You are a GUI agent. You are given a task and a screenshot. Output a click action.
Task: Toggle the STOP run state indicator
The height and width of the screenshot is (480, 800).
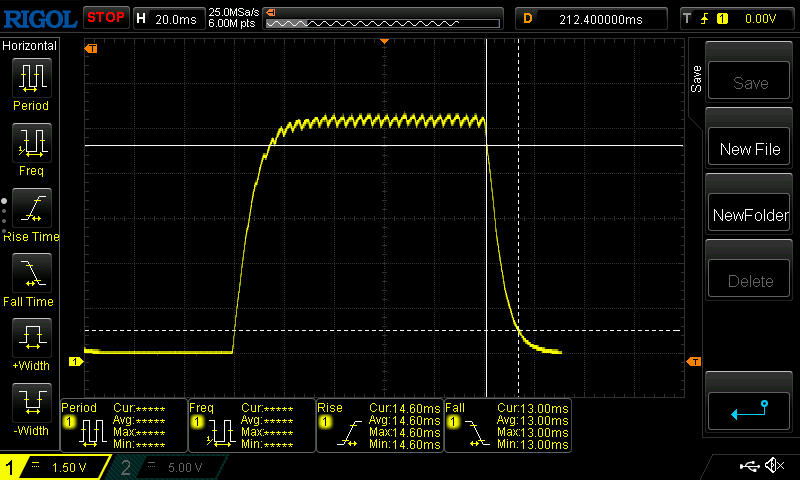105,17
